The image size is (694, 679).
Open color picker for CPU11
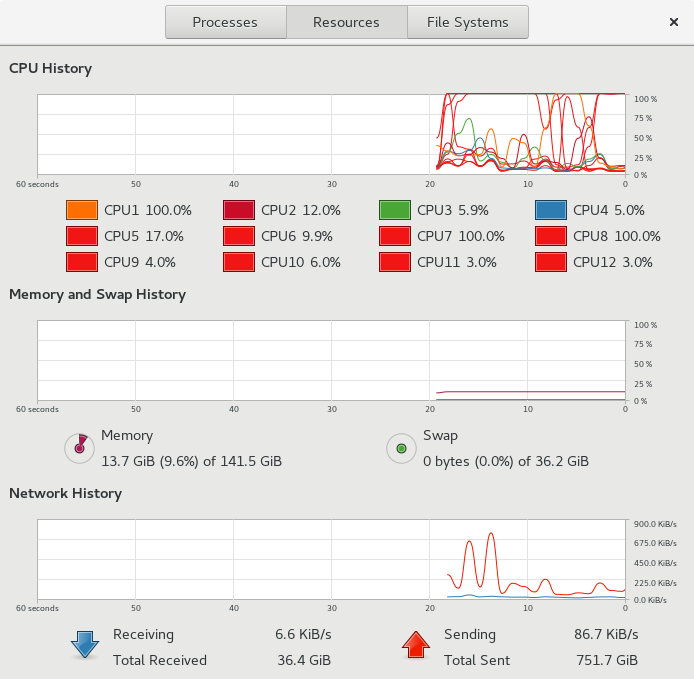(395, 262)
